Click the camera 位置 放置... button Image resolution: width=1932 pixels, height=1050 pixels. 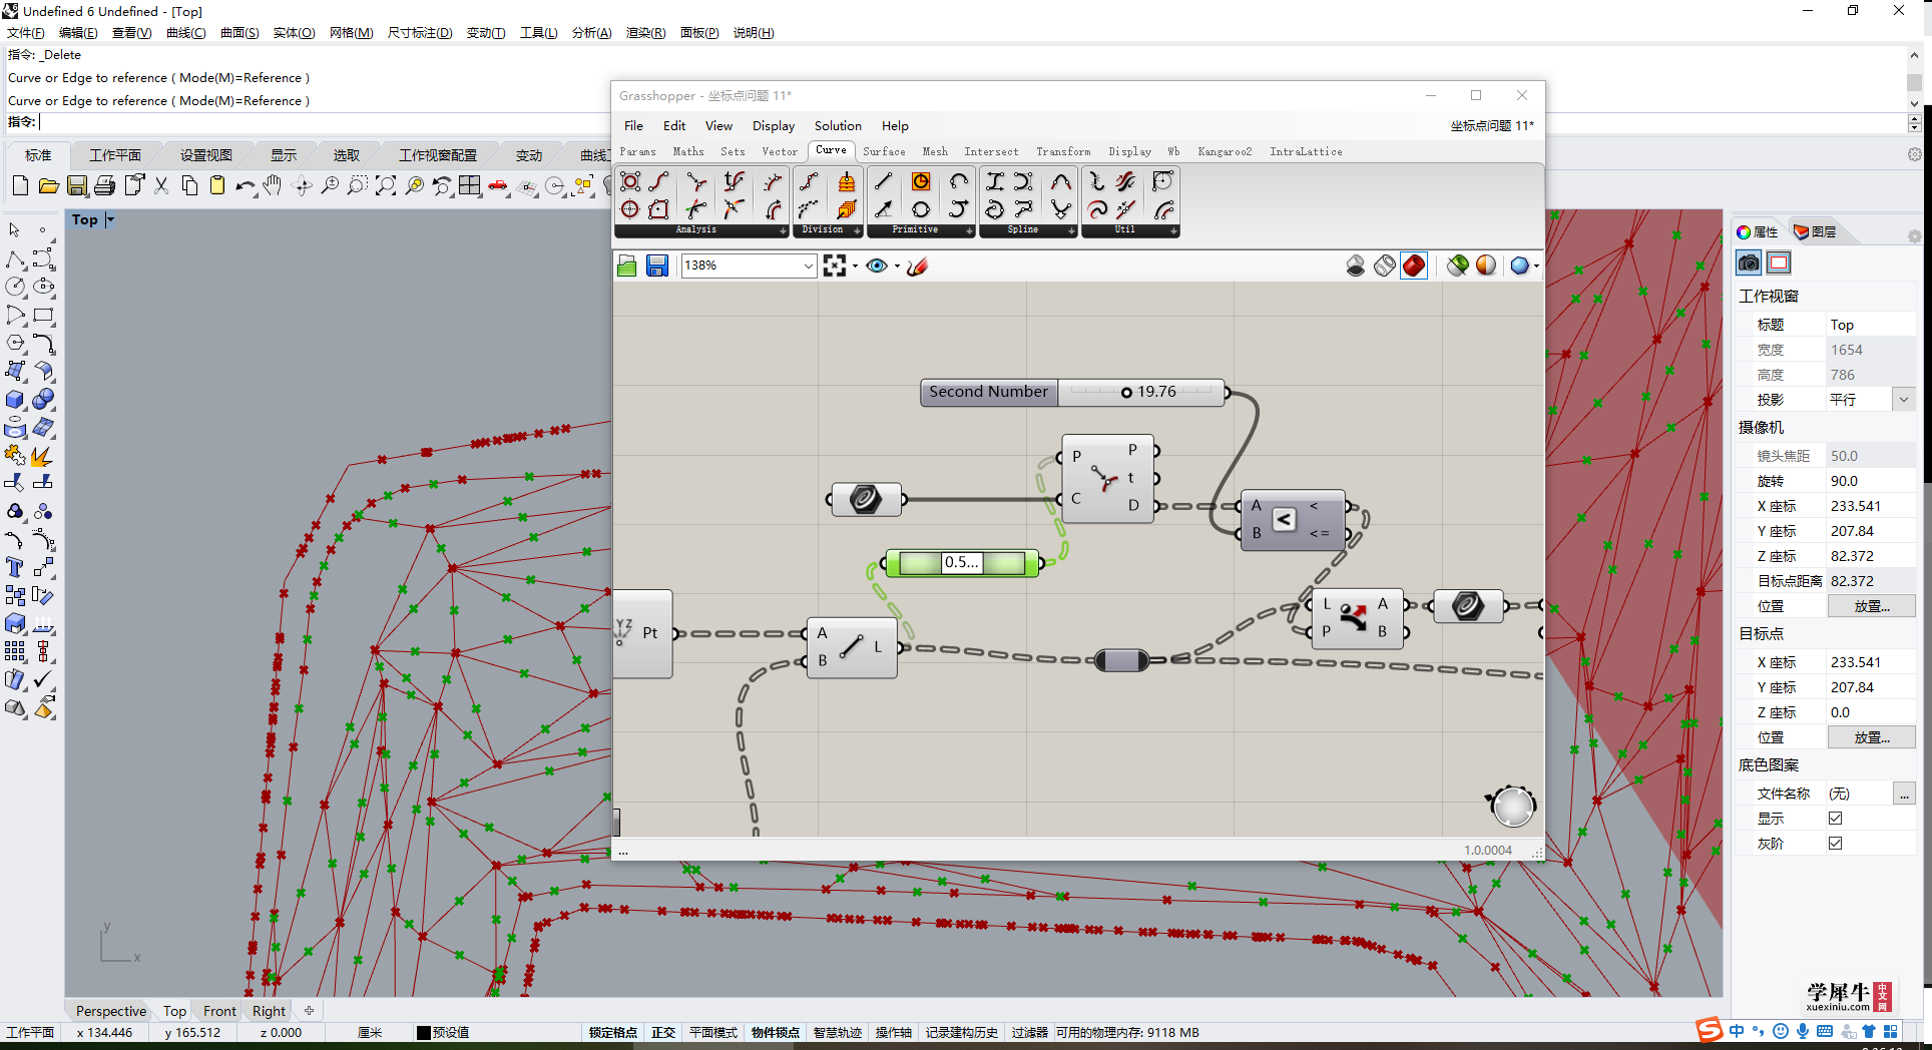click(x=1871, y=606)
